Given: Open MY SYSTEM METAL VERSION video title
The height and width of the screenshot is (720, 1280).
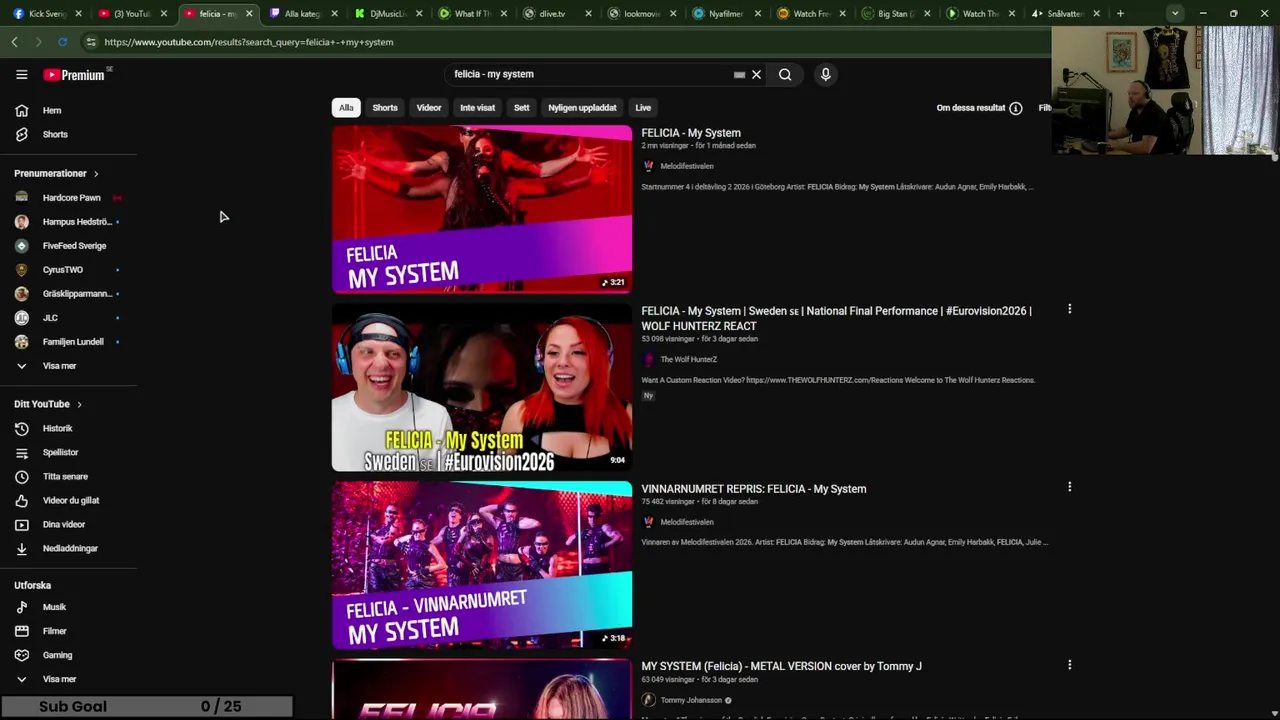Looking at the screenshot, I should [x=781, y=666].
